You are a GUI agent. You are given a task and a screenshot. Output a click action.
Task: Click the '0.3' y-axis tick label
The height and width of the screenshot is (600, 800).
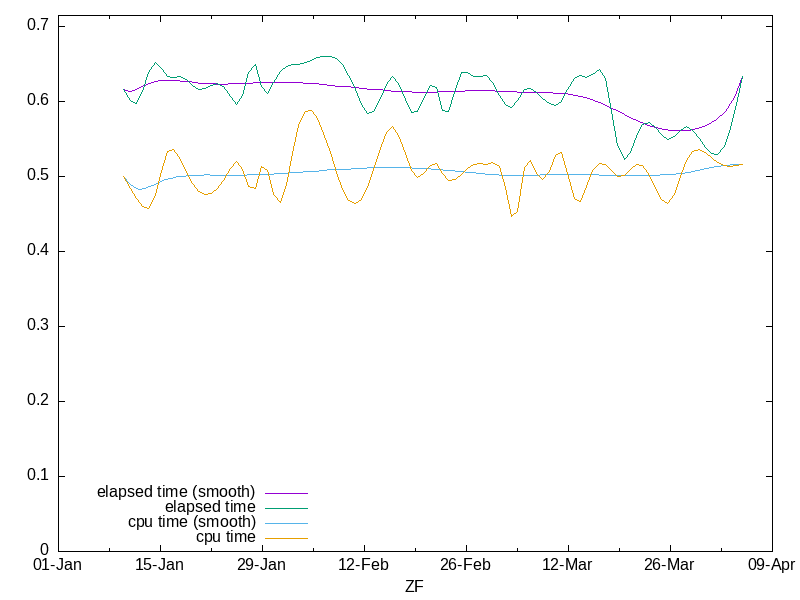point(40,326)
